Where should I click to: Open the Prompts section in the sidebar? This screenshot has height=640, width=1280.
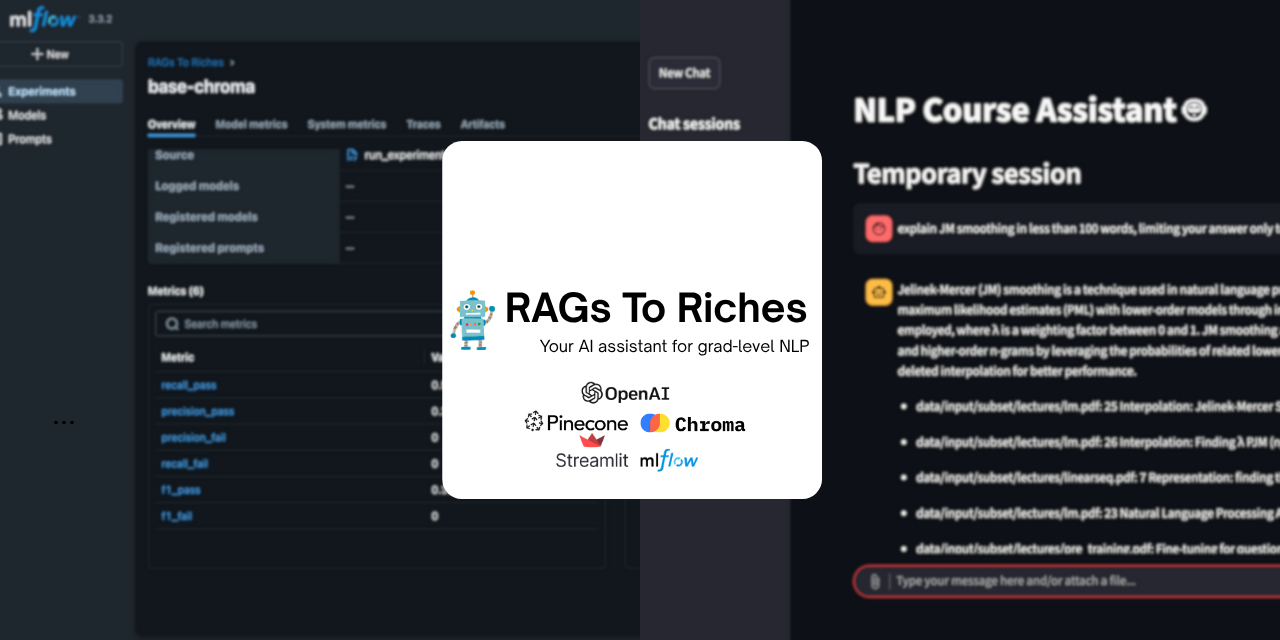(x=29, y=139)
